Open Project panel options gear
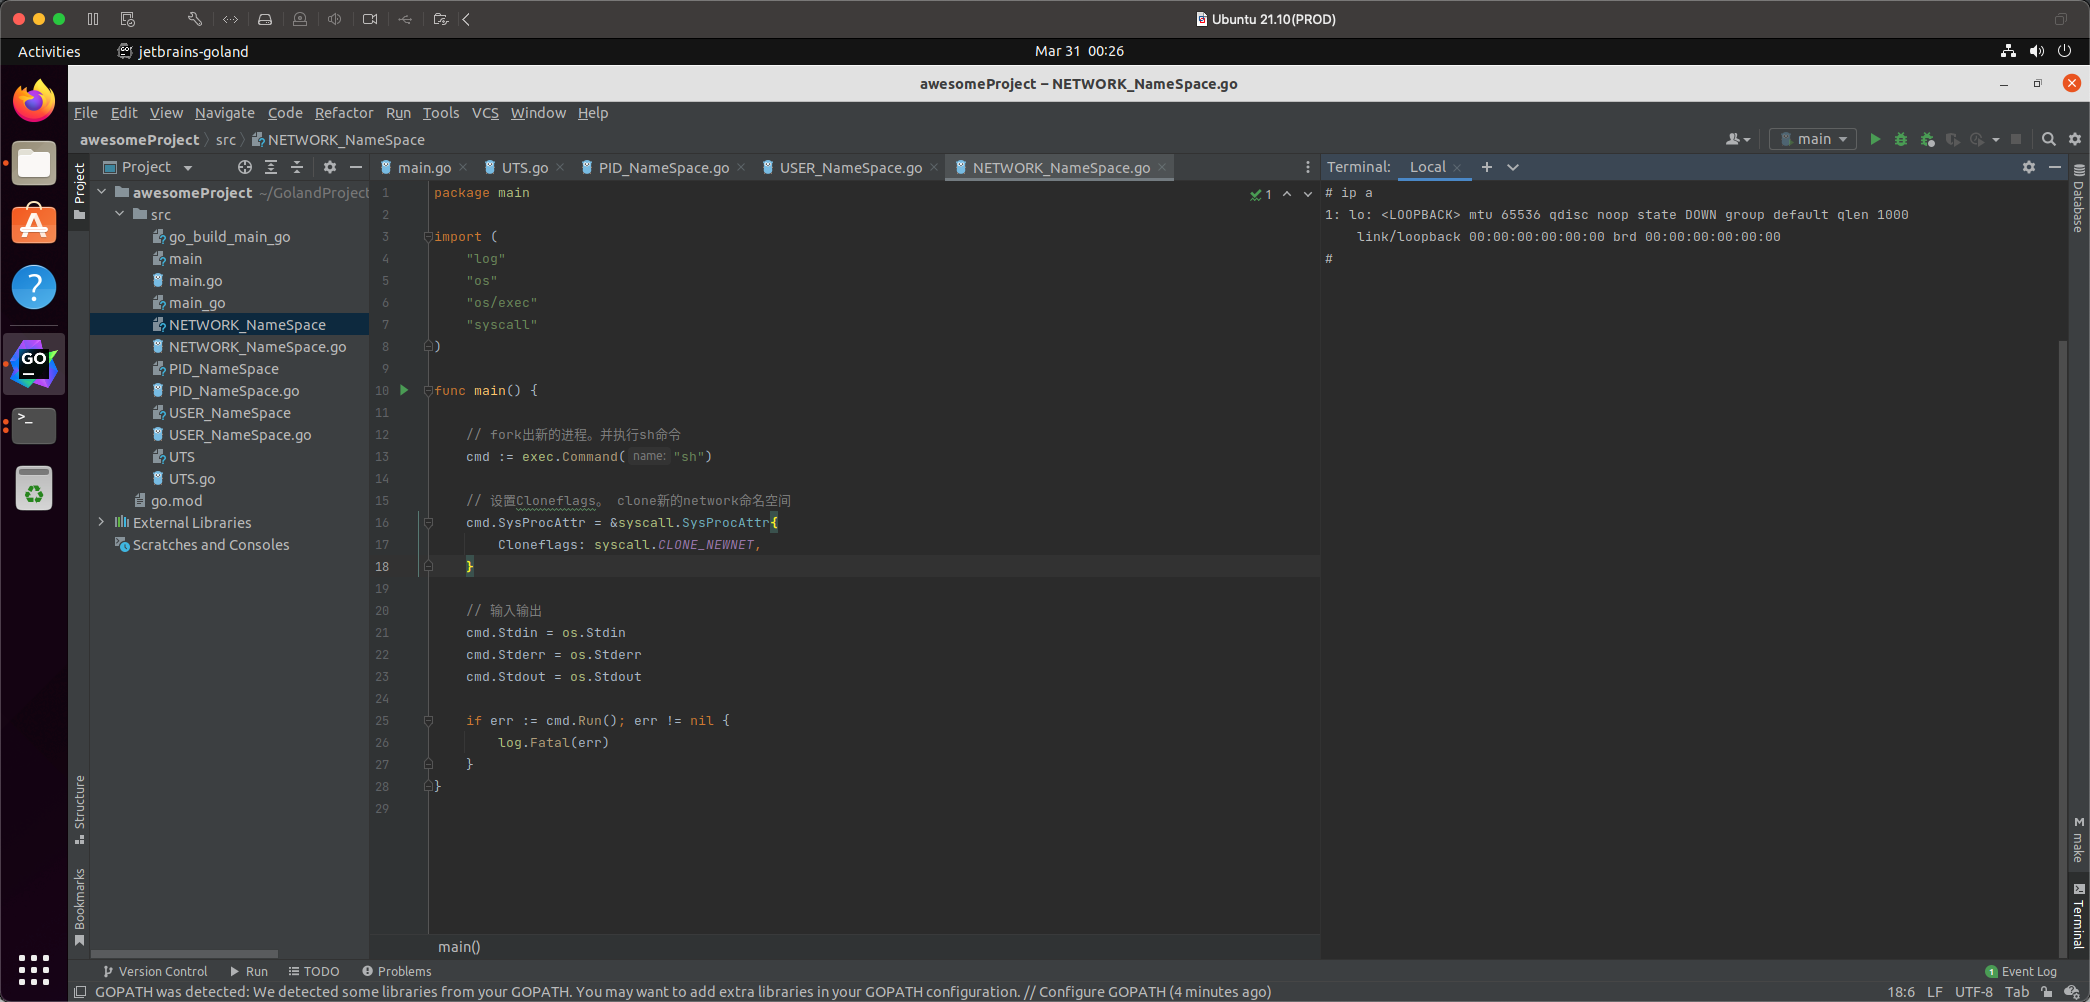 pos(330,167)
